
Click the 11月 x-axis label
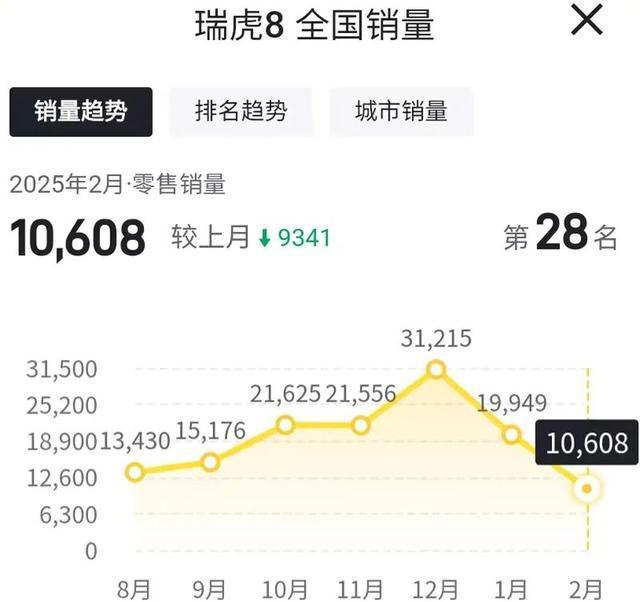[x=360, y=590]
